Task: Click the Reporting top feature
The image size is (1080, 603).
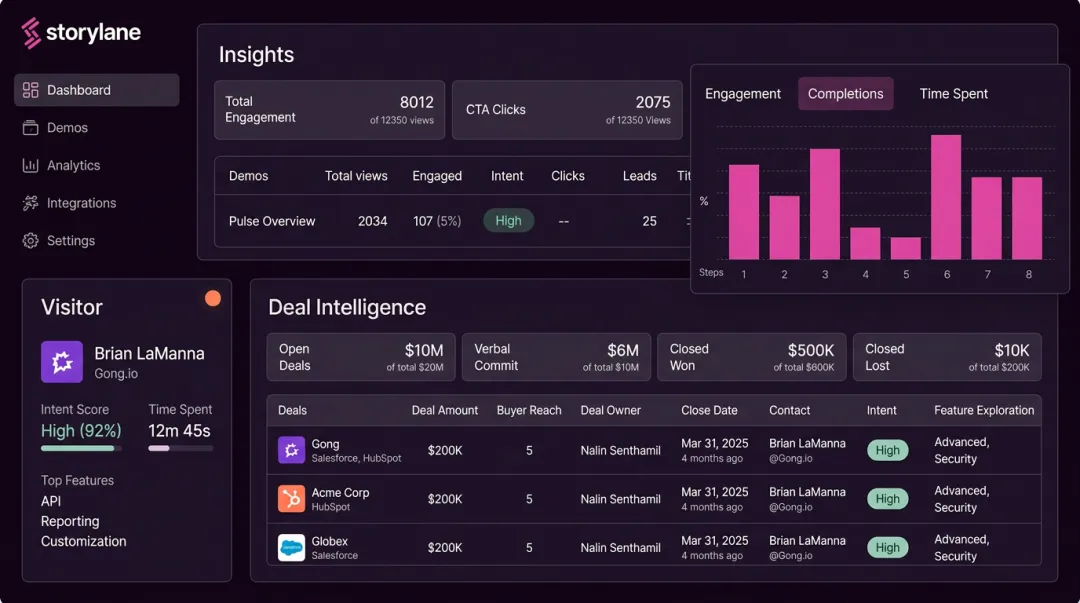Action: coord(70,521)
